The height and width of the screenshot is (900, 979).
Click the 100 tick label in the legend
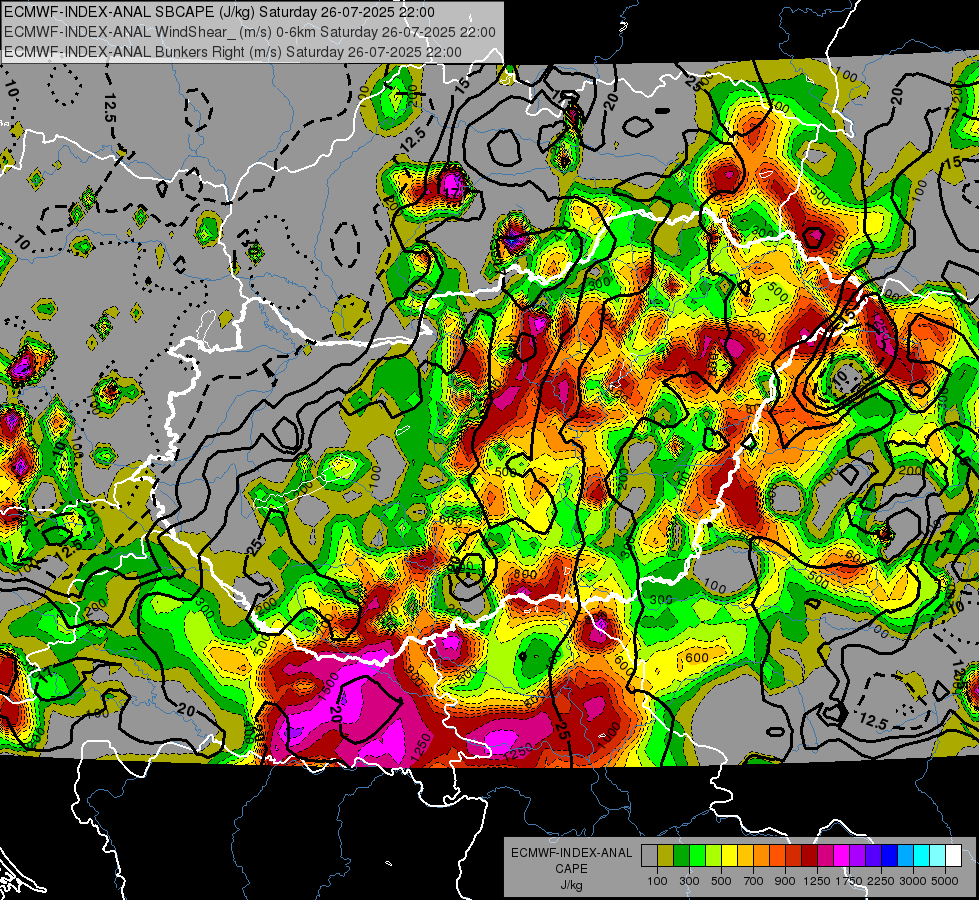coord(657,881)
